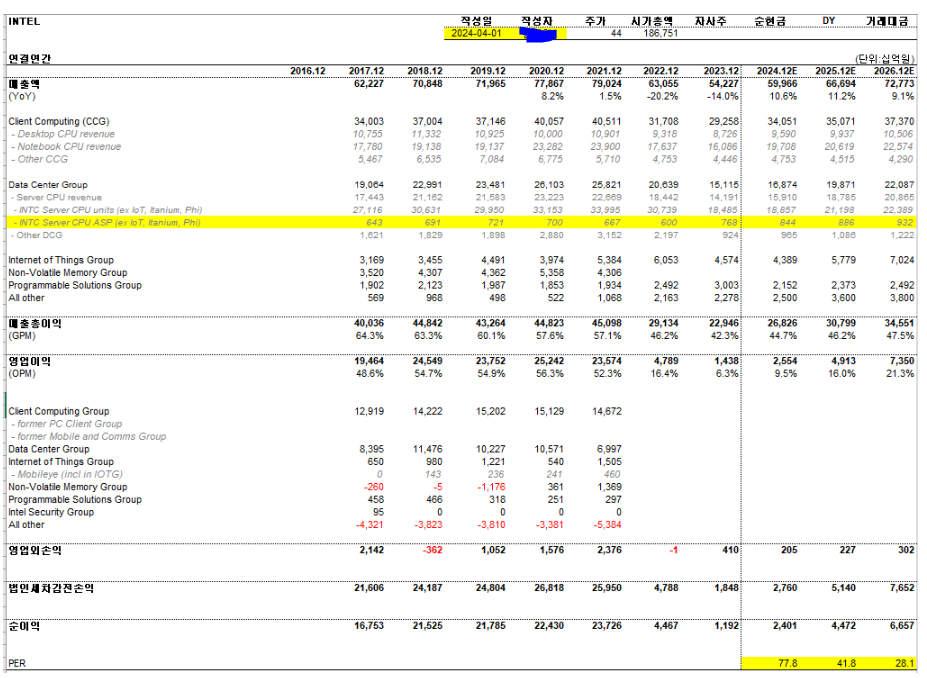Select the 주가 value 44
This screenshot has width=927, height=678.
pyautogui.click(x=616, y=33)
